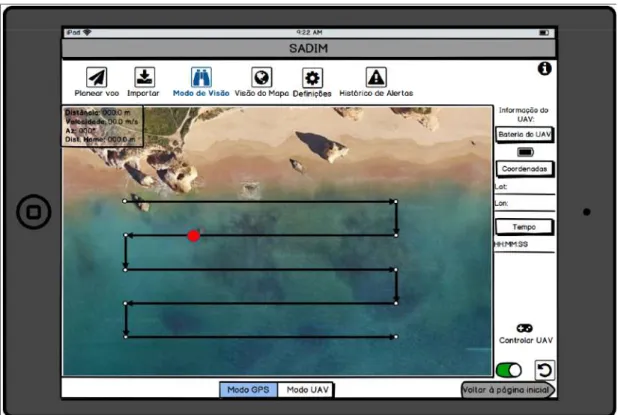The image size is (618, 415).
Task: Switch to Modo UAV
Action: 306,390
